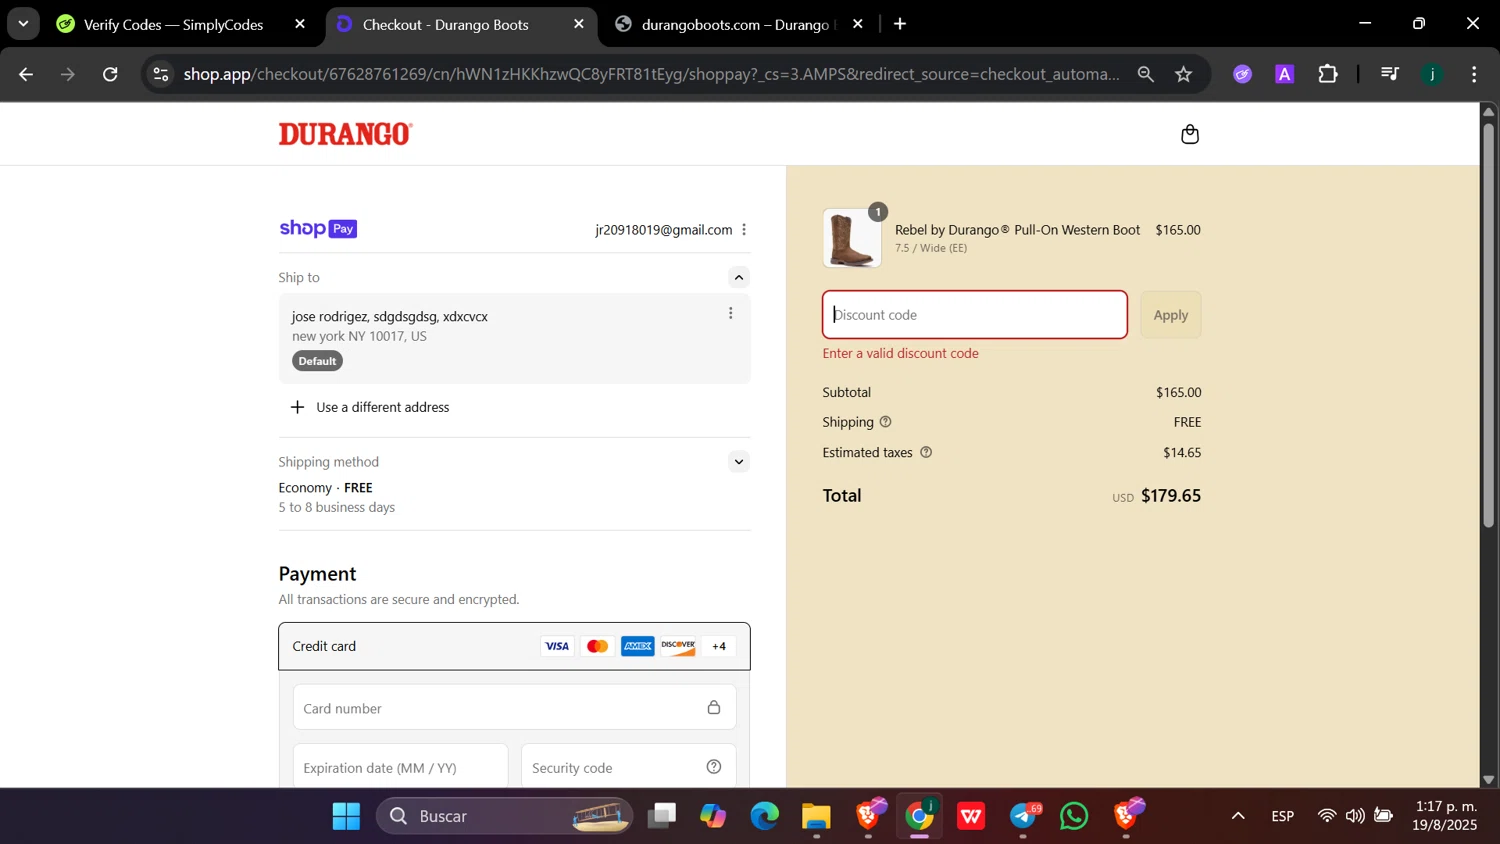Open Microsoft Edge from taskbar
The image size is (1500, 844).
point(765,816)
